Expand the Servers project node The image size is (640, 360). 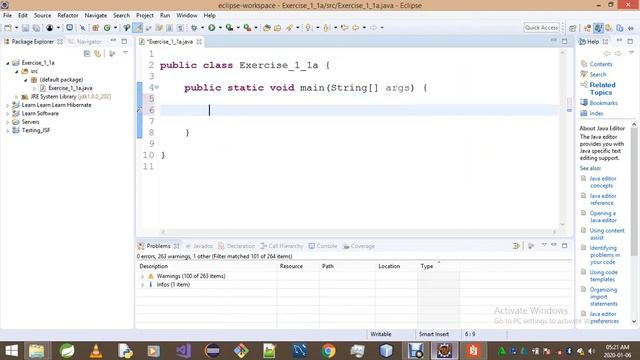click(7, 122)
